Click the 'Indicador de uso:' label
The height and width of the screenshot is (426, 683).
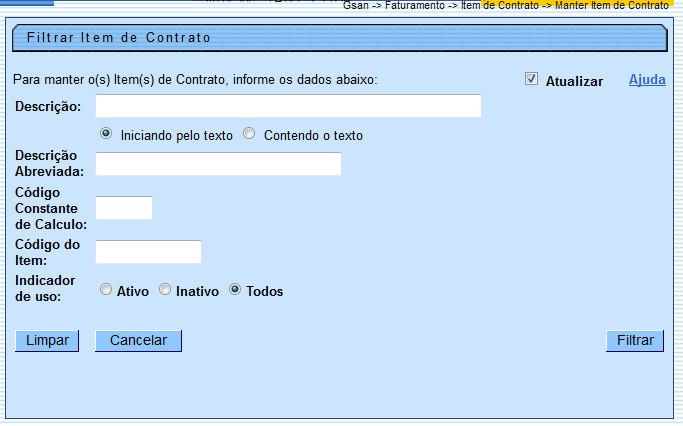click(43, 289)
